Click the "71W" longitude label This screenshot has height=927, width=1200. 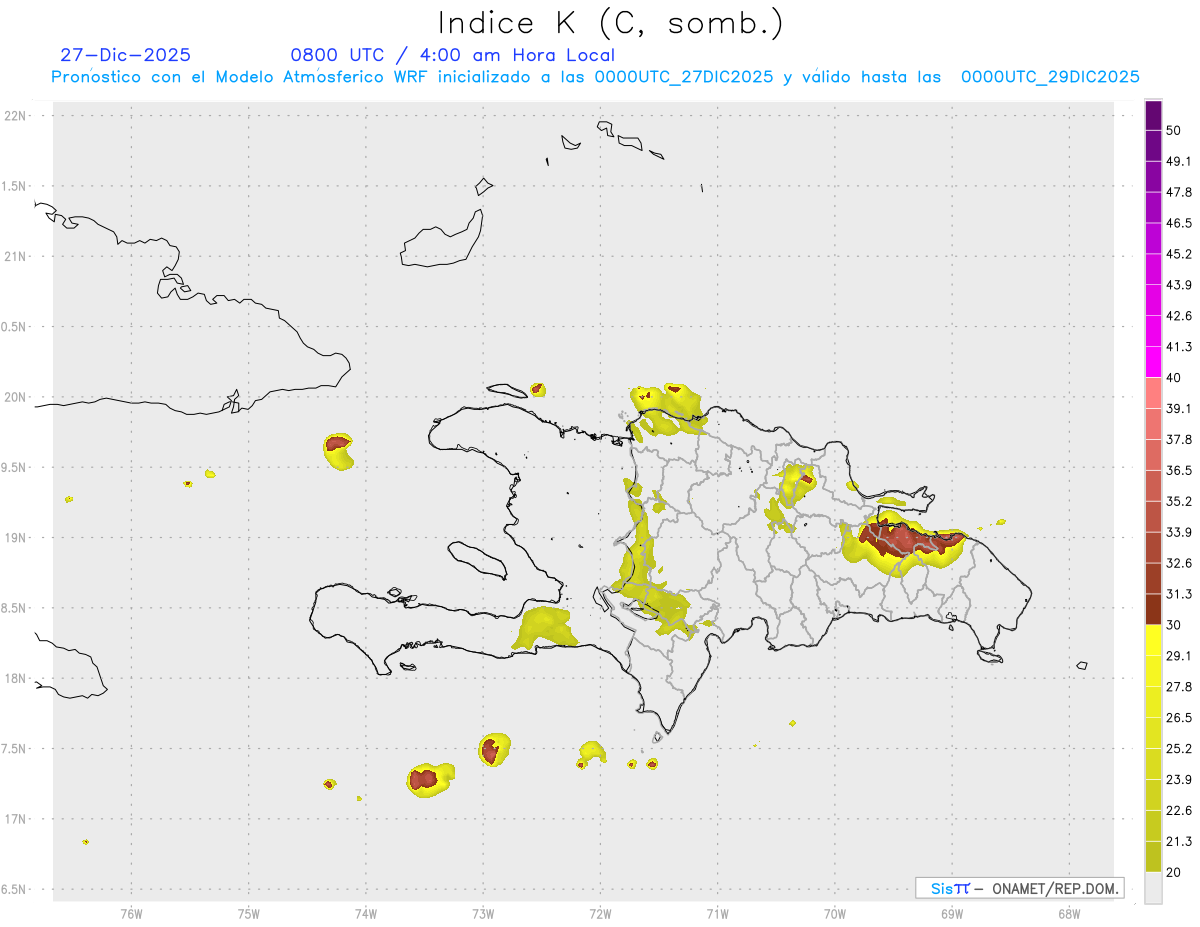click(x=717, y=913)
